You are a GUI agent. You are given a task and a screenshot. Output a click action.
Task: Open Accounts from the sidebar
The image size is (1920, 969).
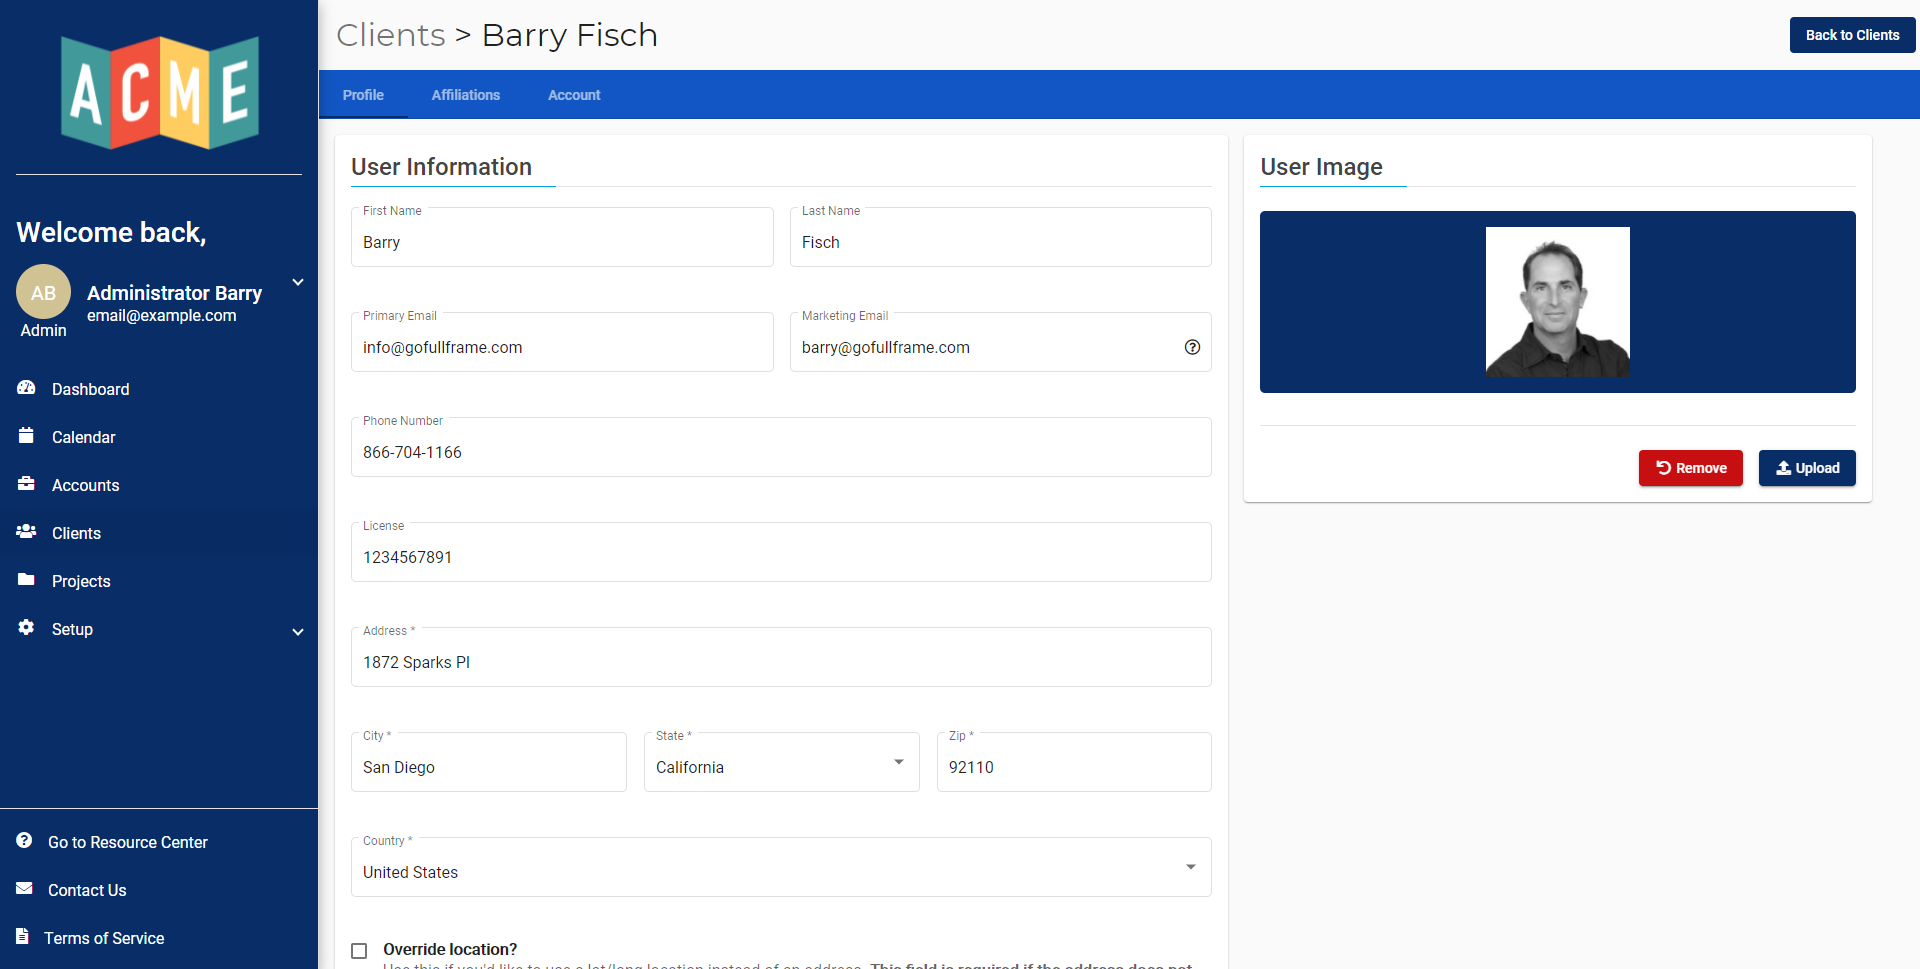click(159, 485)
